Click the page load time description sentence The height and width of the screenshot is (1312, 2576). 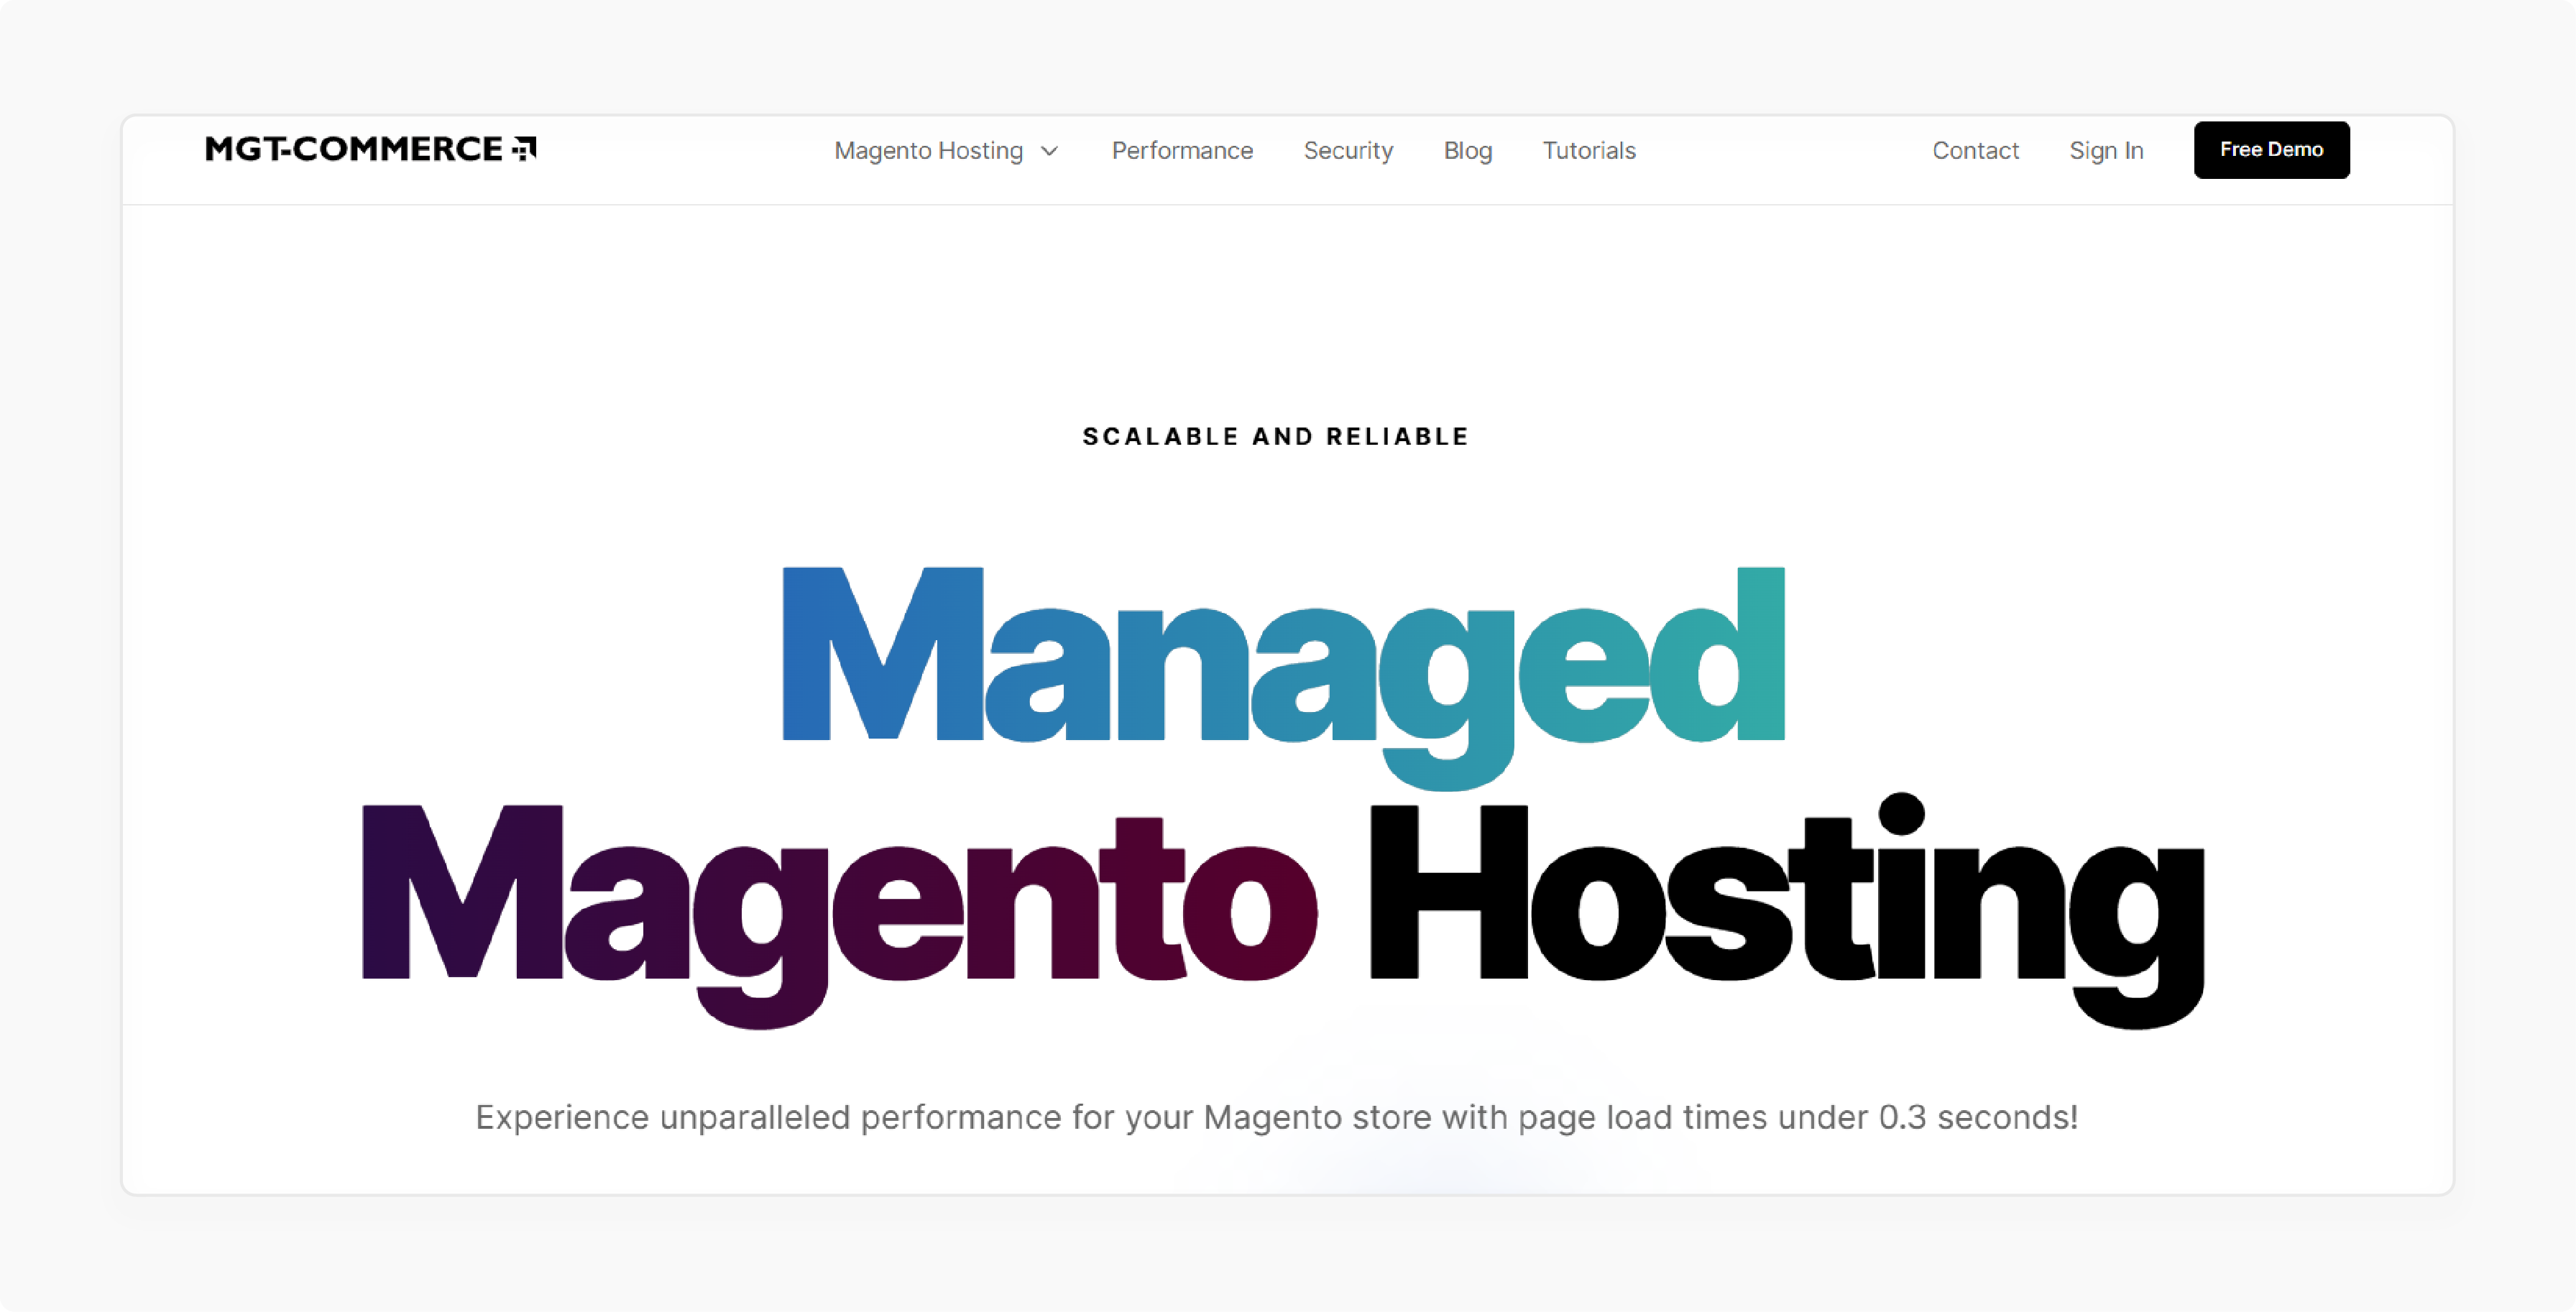coord(1278,1117)
